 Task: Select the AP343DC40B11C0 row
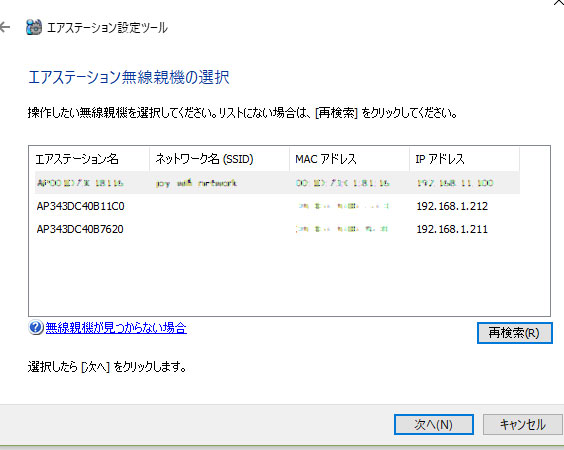277,206
